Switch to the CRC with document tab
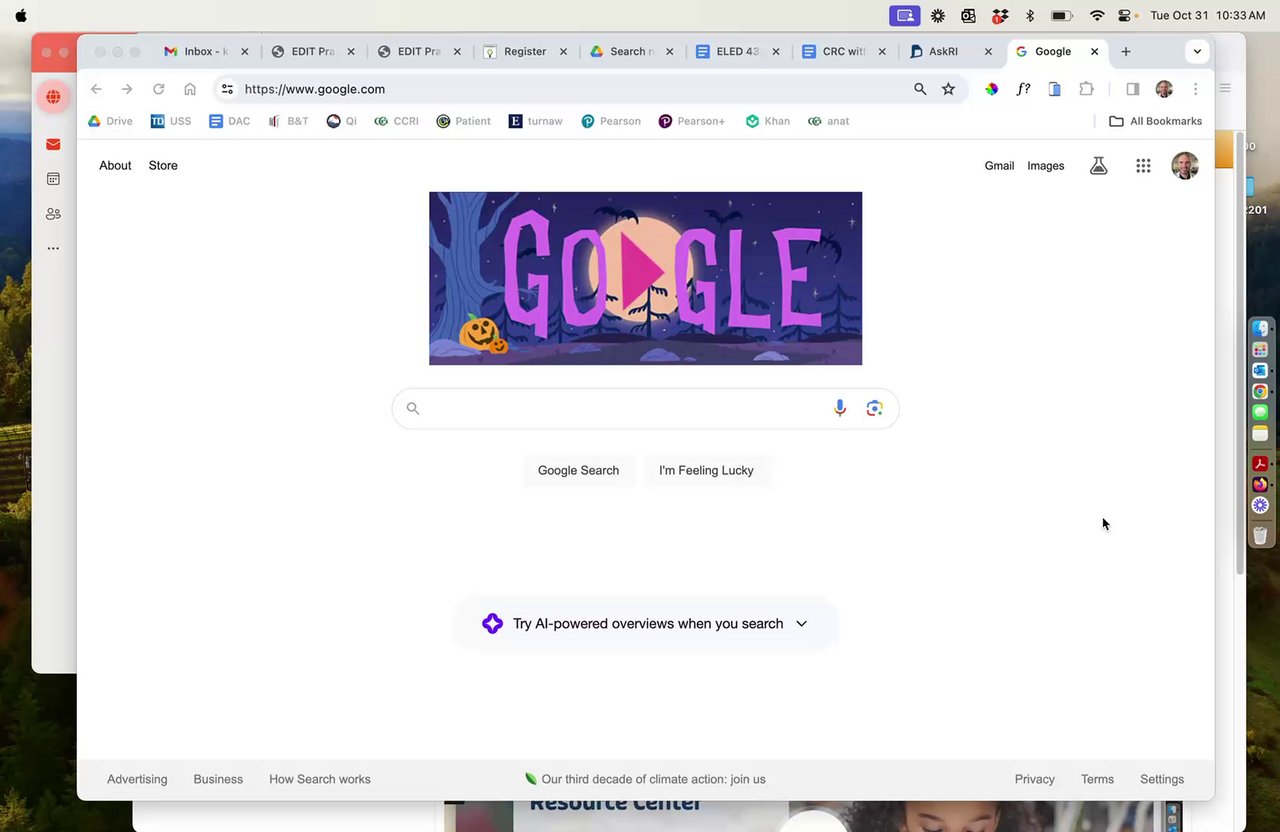The image size is (1280, 832). [844, 52]
